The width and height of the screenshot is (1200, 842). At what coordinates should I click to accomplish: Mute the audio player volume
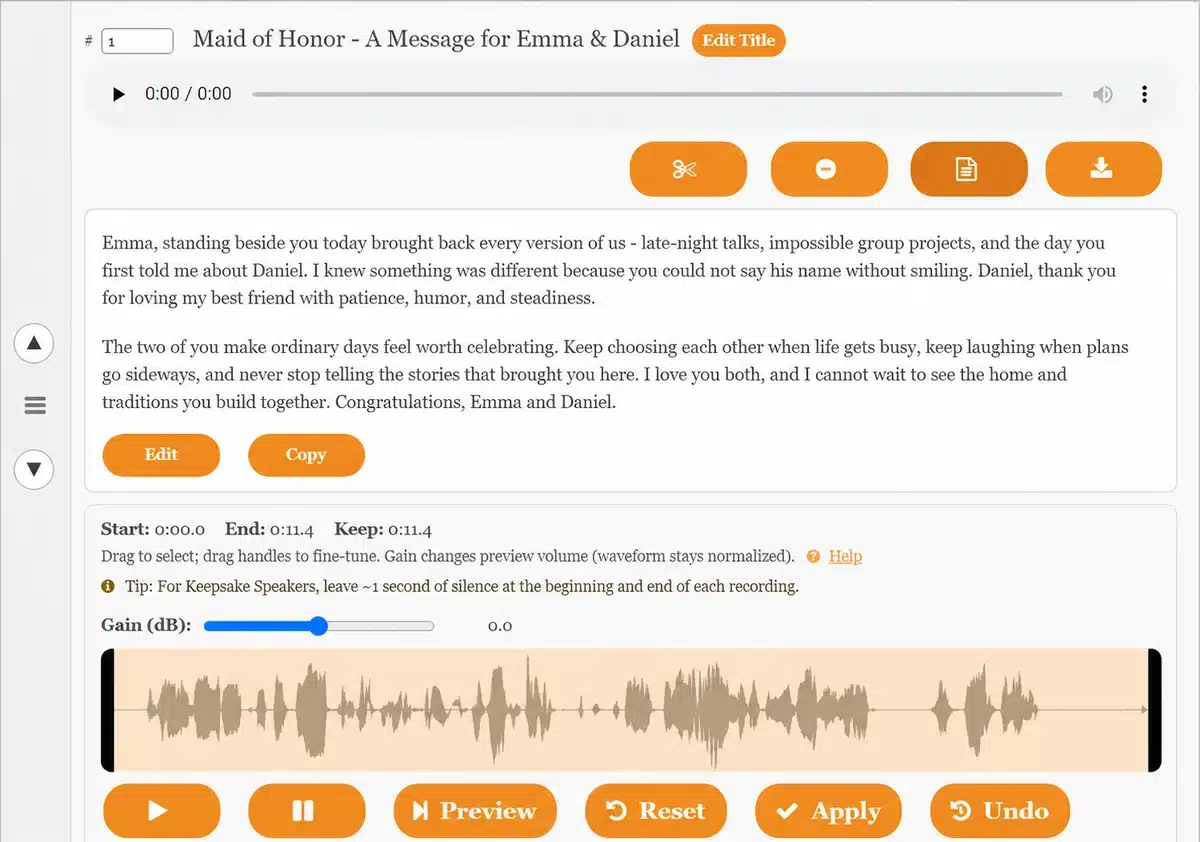point(1102,94)
